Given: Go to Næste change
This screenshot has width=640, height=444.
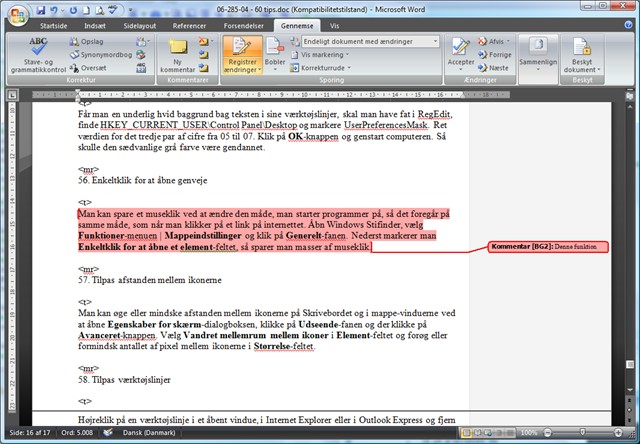Looking at the screenshot, I should click(x=496, y=68).
